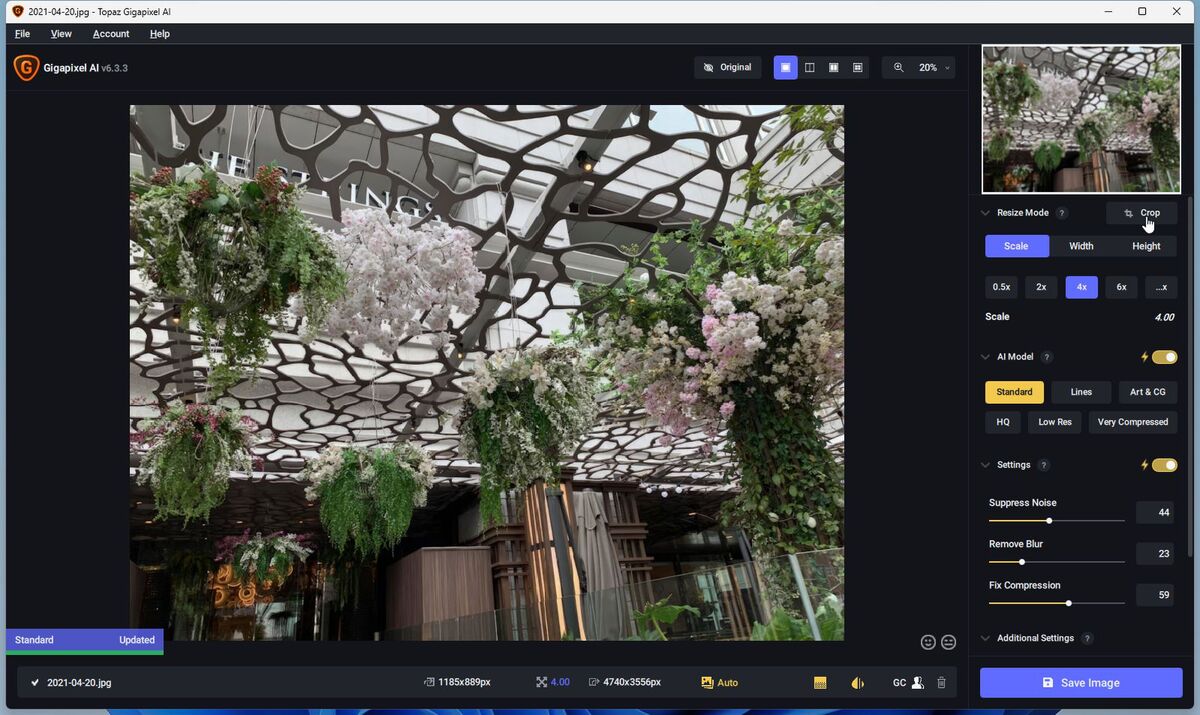Click the Crop button
The image size is (1200, 715).
pyautogui.click(x=1142, y=213)
